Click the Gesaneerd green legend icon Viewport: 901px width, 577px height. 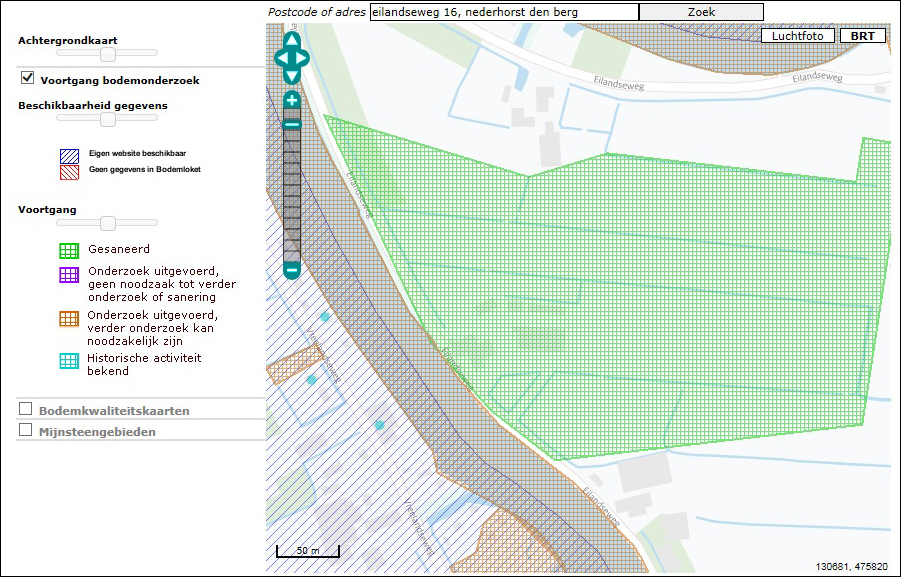[x=69, y=251]
